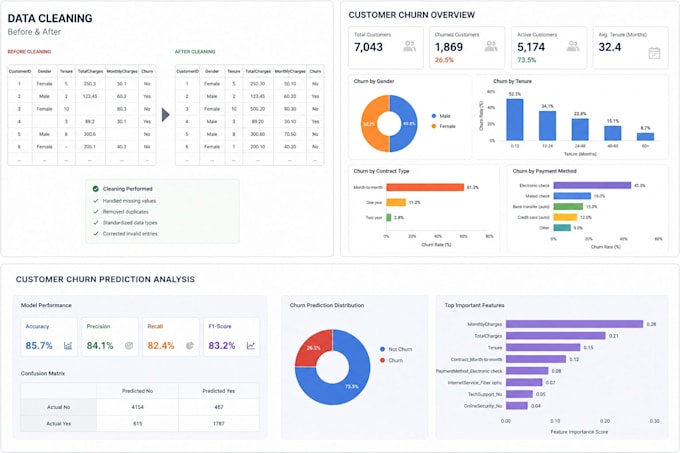680x453 pixels.
Task: Click the orange Female legend dot
Action: [x=434, y=126]
